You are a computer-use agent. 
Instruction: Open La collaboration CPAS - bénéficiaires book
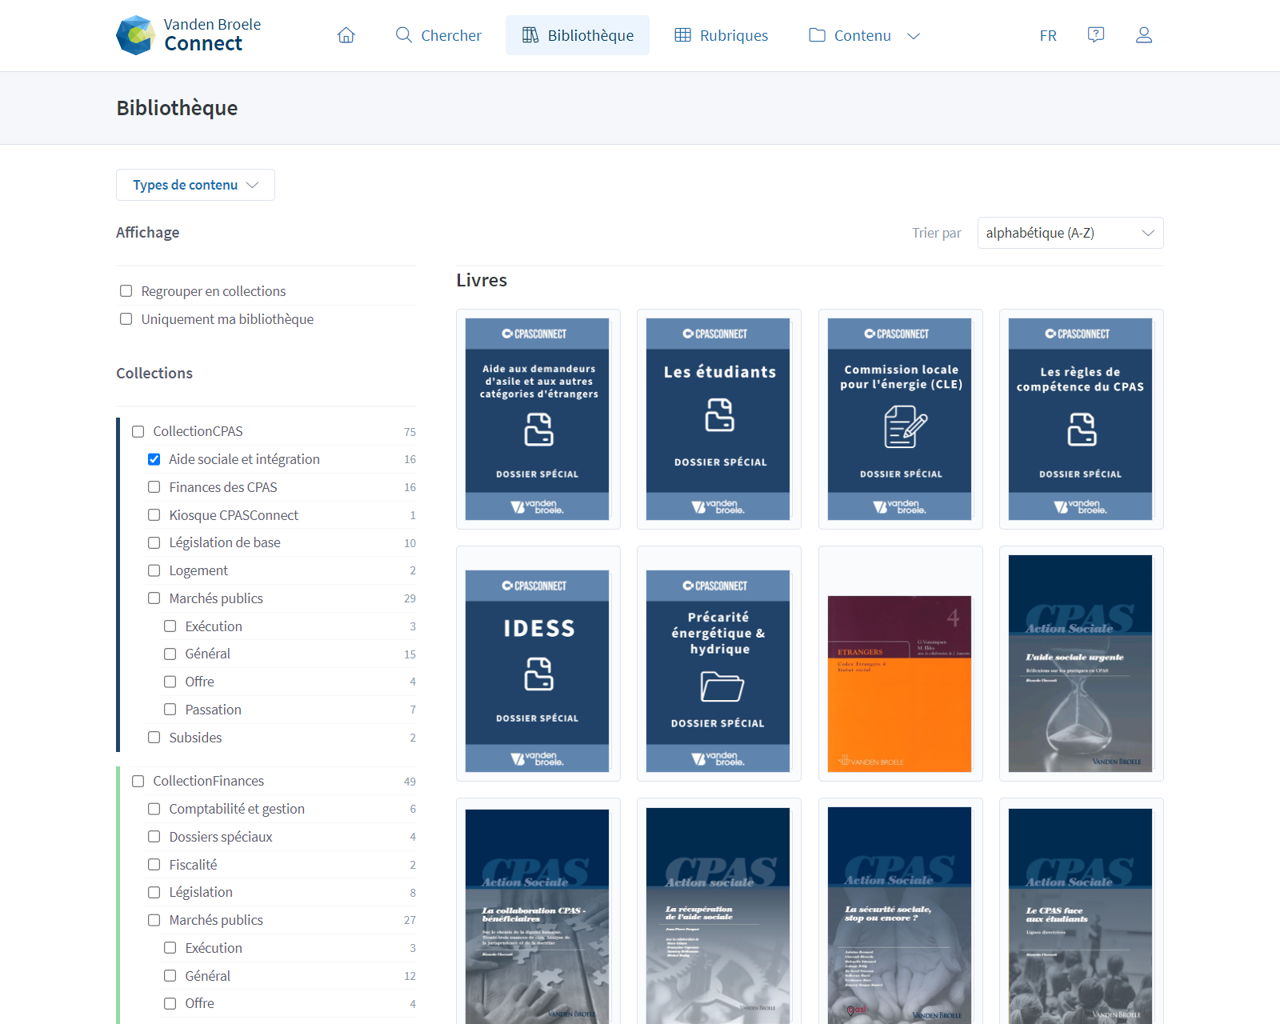click(x=538, y=912)
